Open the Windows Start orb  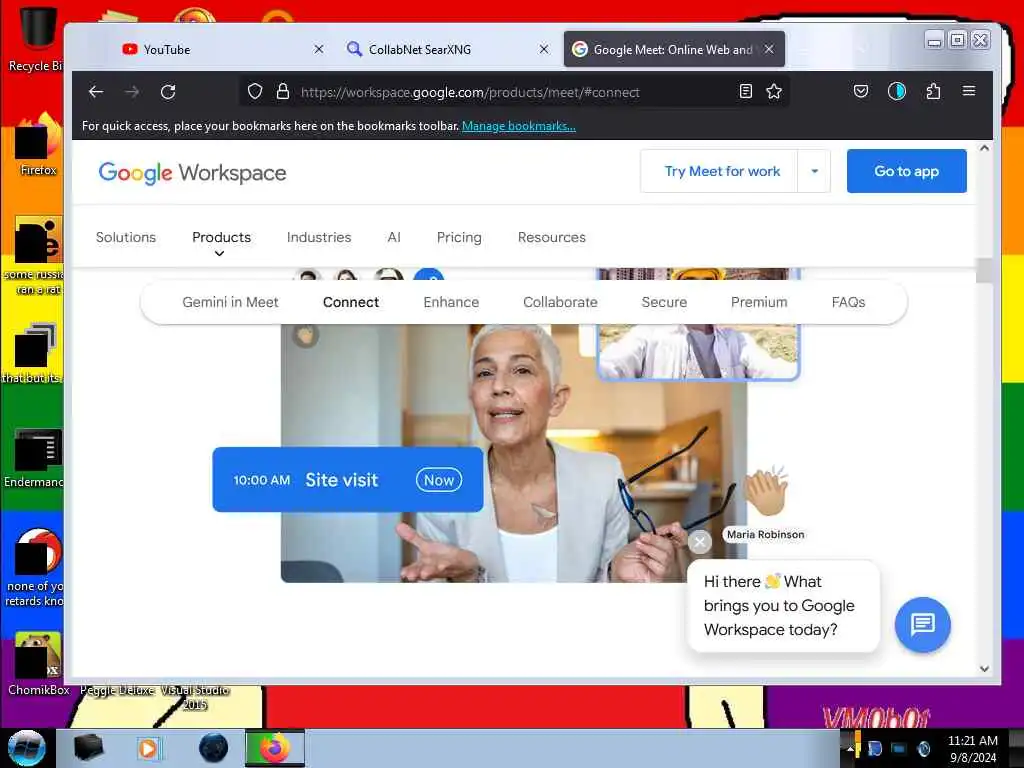pos(27,748)
